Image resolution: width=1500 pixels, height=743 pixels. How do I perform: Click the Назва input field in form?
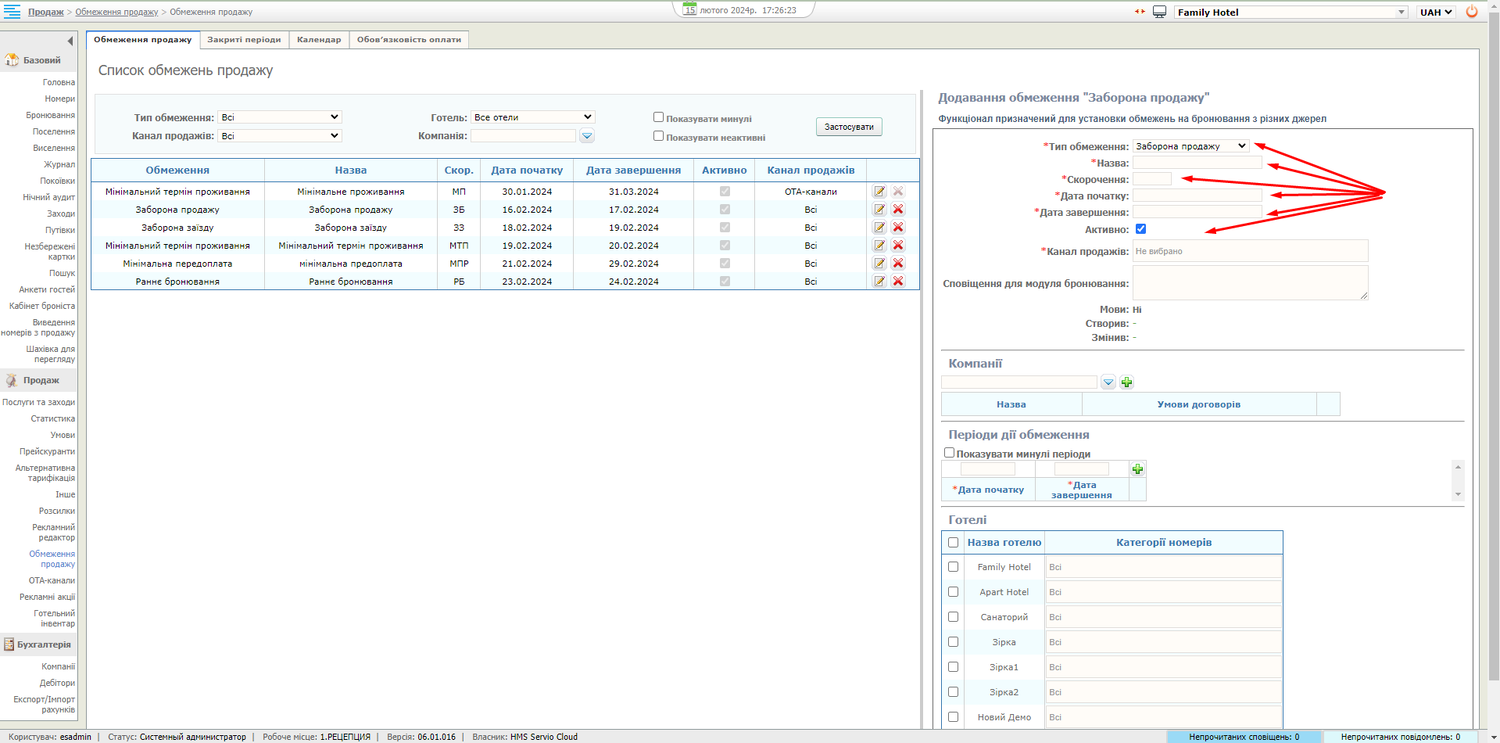coord(1197,163)
